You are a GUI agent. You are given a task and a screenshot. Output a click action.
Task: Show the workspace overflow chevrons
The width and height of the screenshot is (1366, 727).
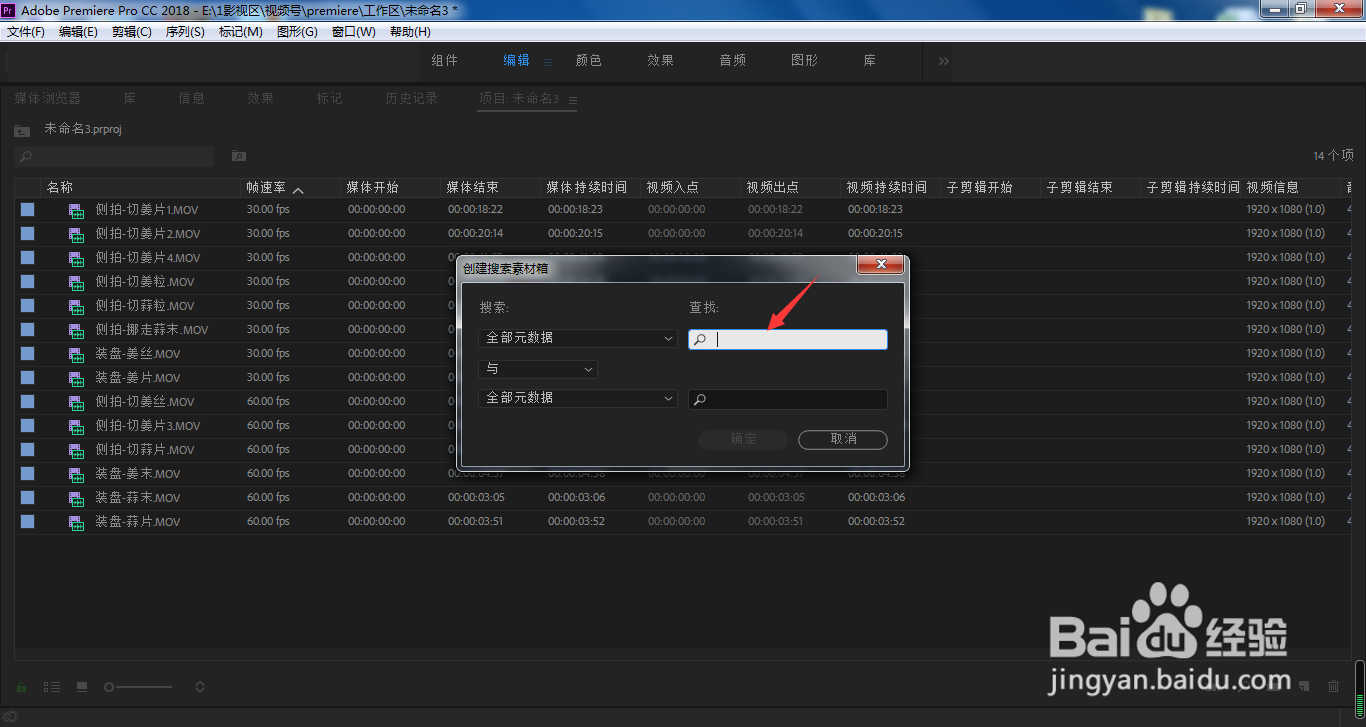pyautogui.click(x=944, y=61)
